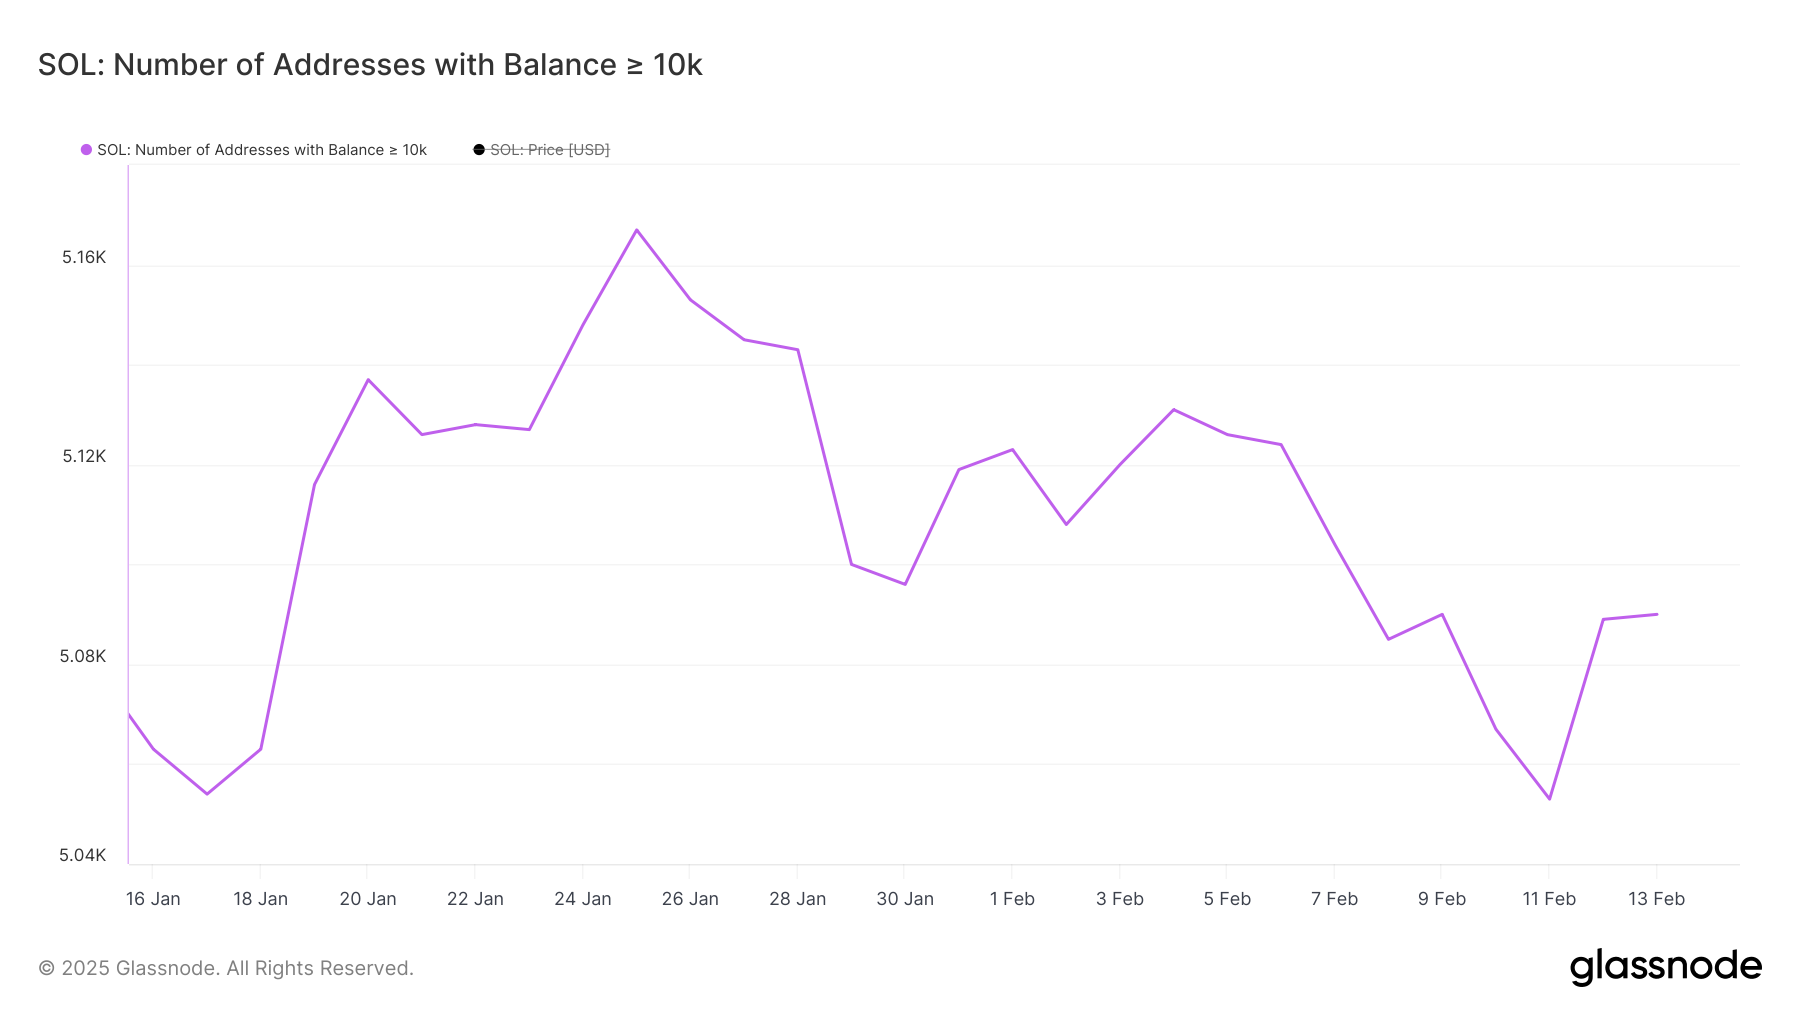
Task: Click the 5.04K y-axis label
Action: 83,856
